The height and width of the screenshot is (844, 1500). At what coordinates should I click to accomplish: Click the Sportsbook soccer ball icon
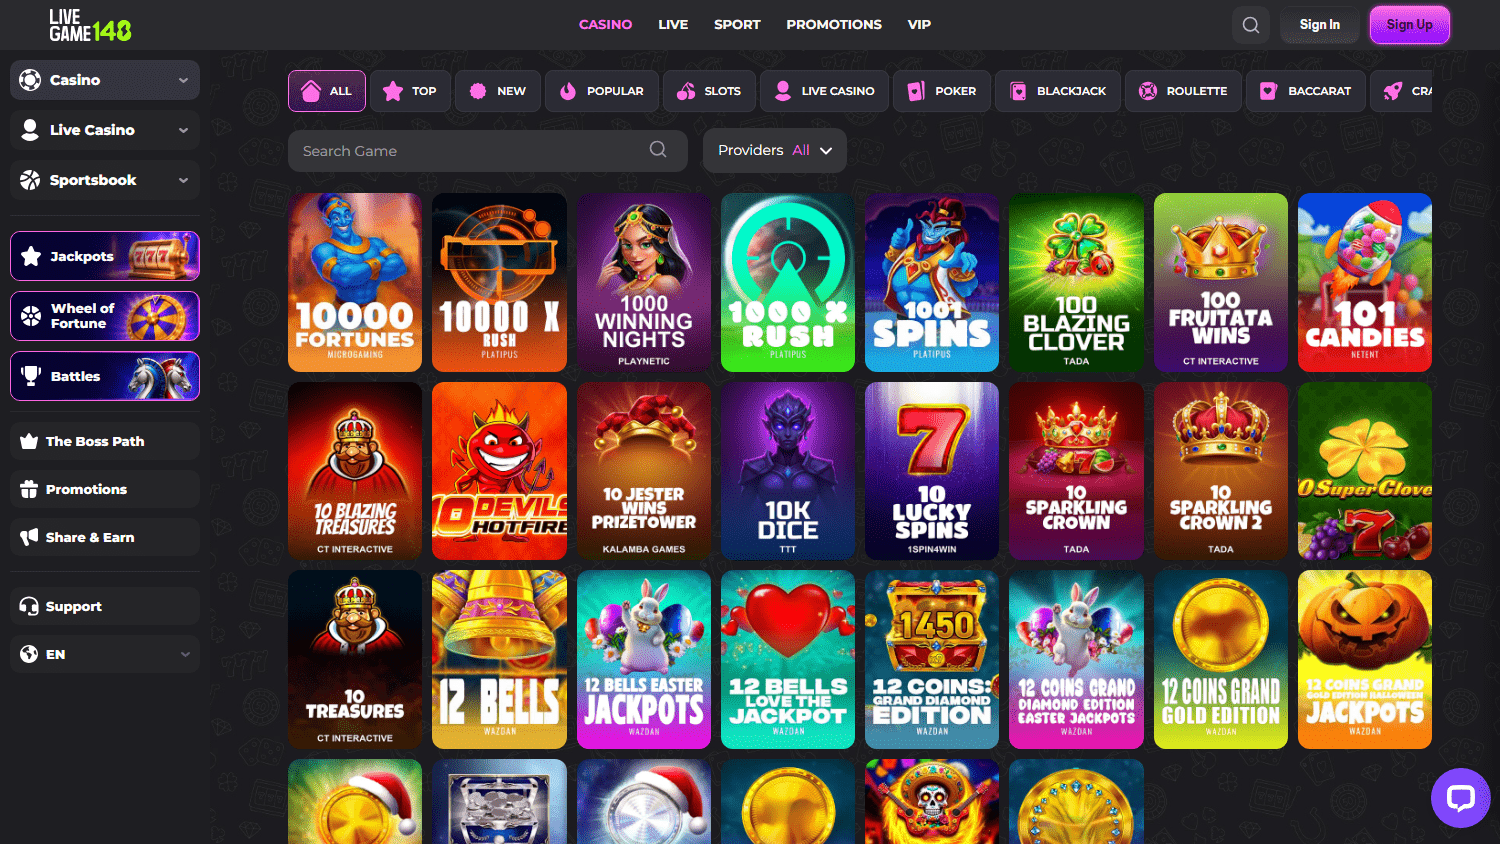tap(30, 180)
